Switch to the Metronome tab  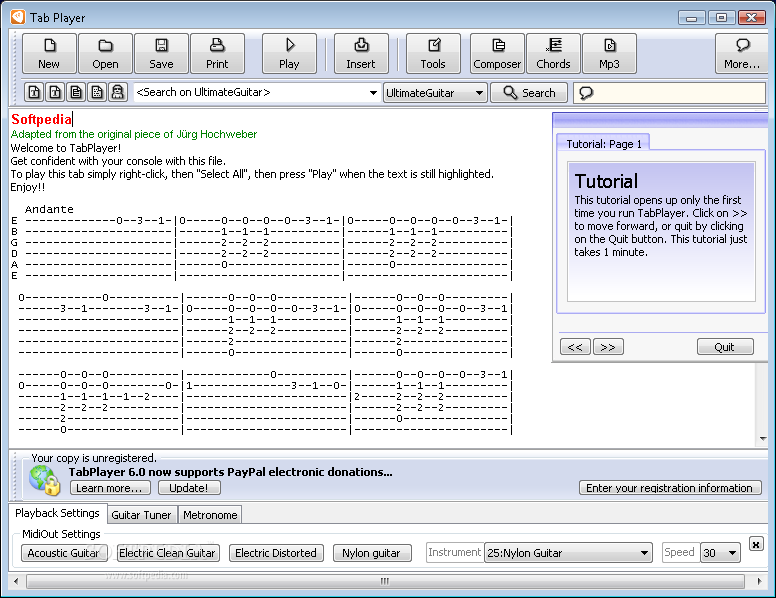click(210, 515)
